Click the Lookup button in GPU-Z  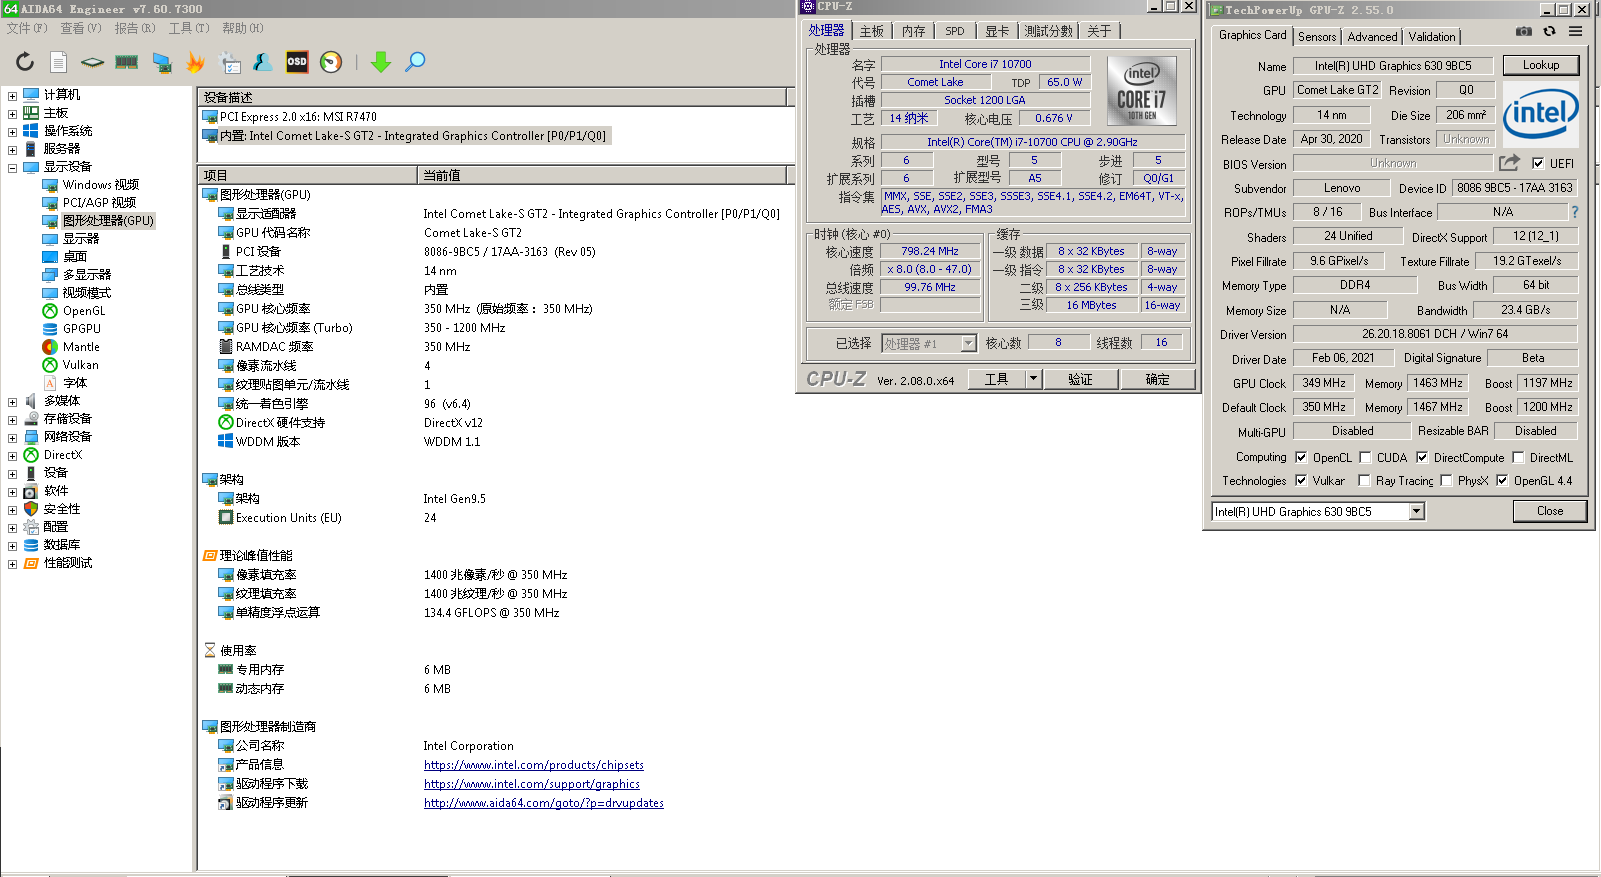[1541, 65]
